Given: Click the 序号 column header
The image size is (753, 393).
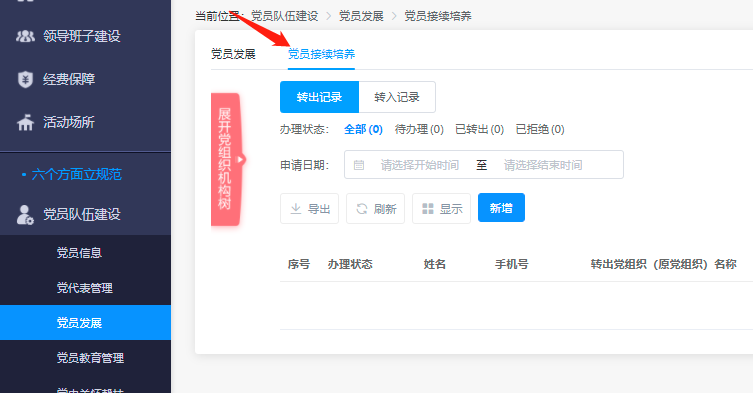Looking at the screenshot, I should pos(299,264).
